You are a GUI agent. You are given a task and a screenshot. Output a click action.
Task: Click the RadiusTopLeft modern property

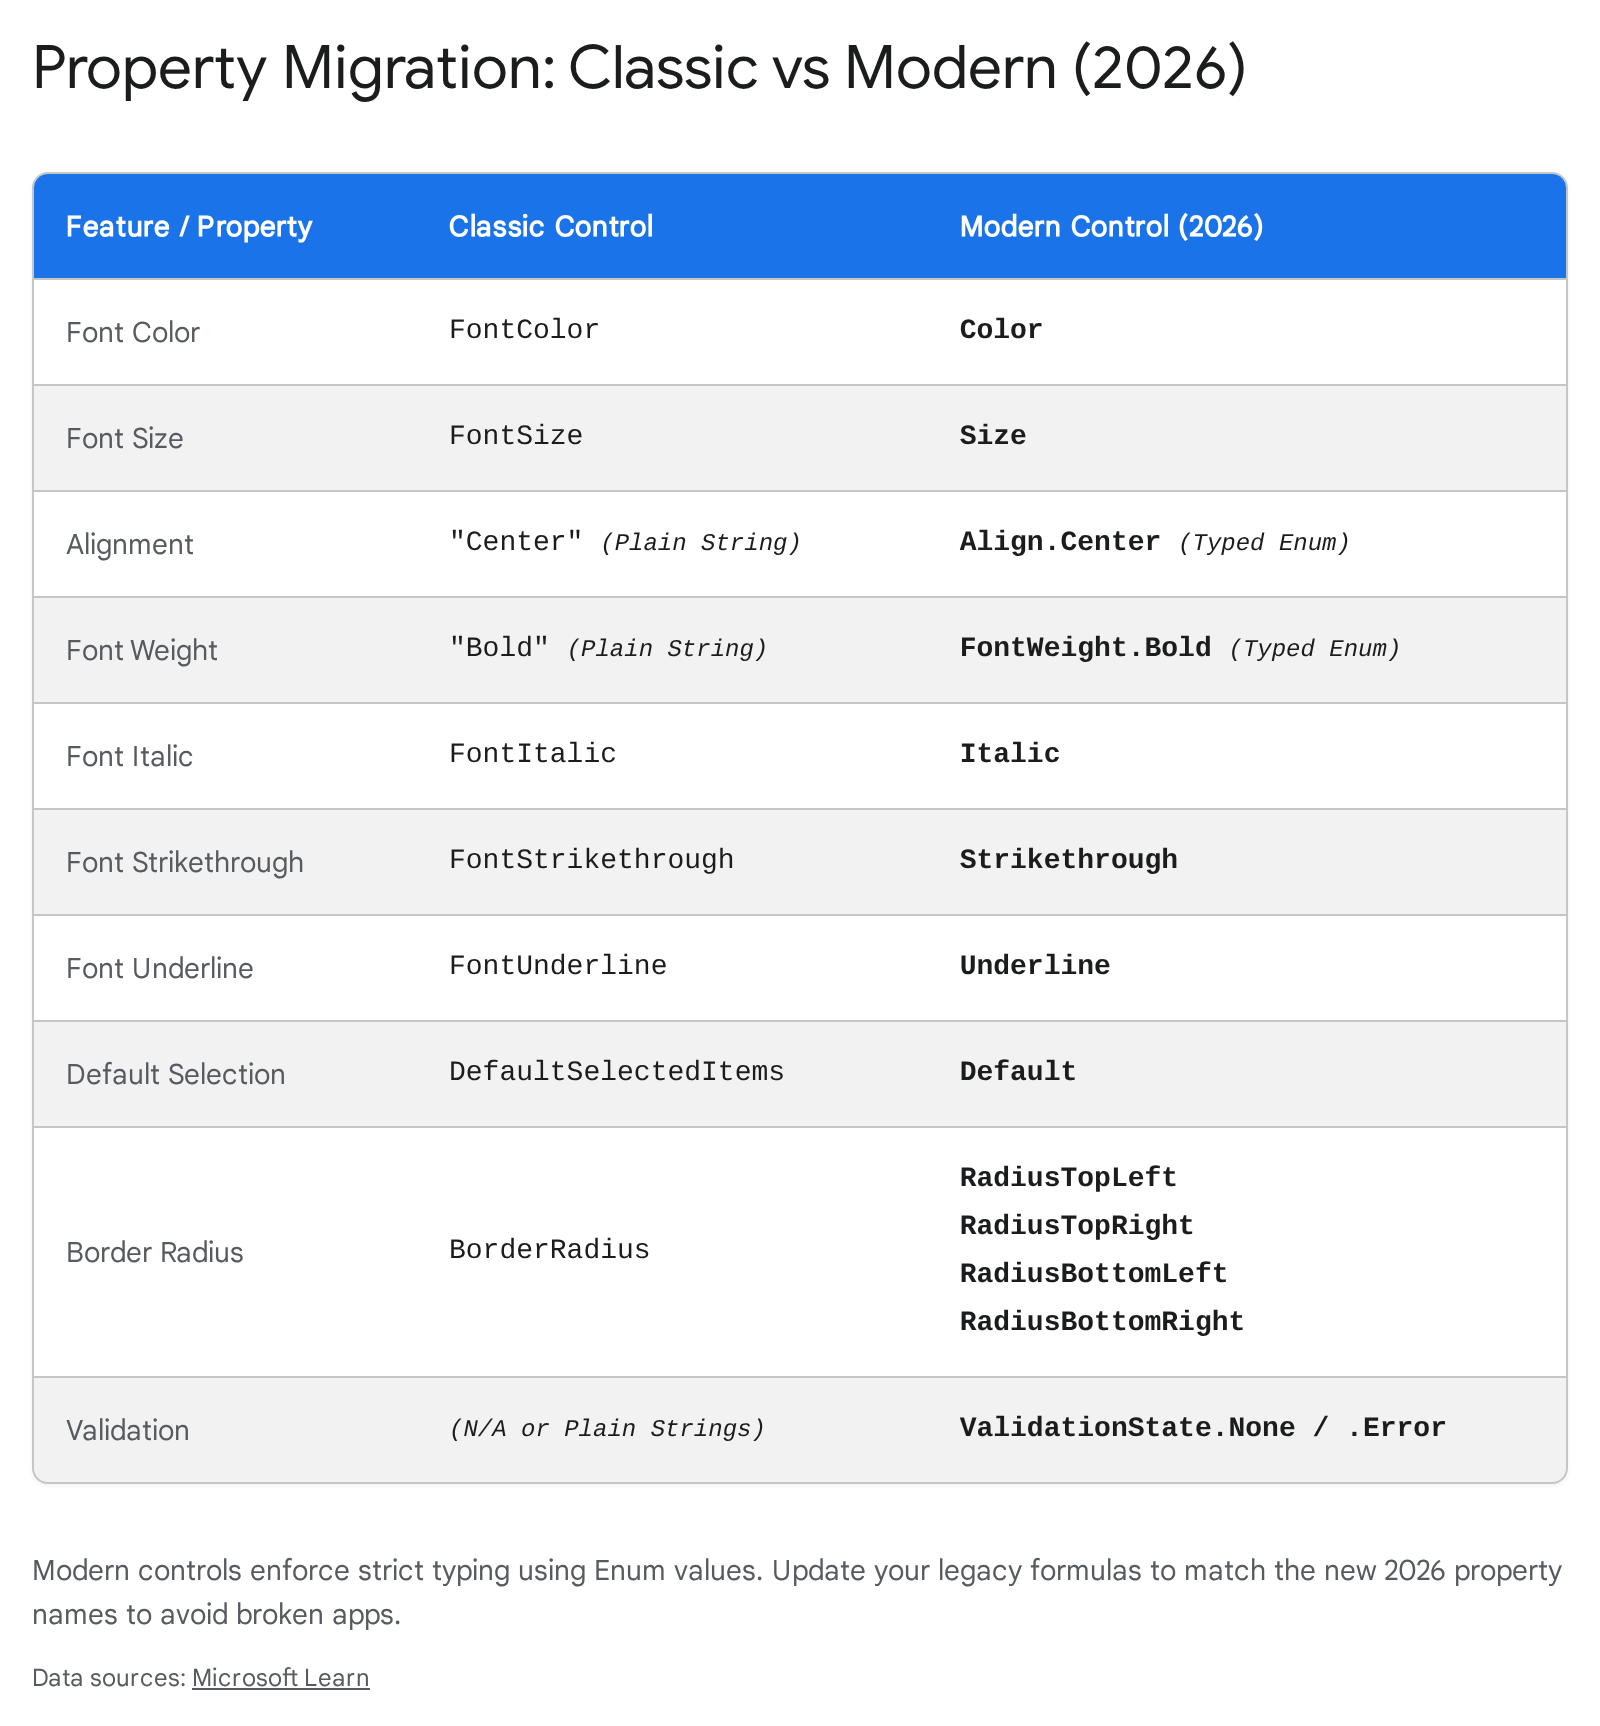[1068, 1178]
